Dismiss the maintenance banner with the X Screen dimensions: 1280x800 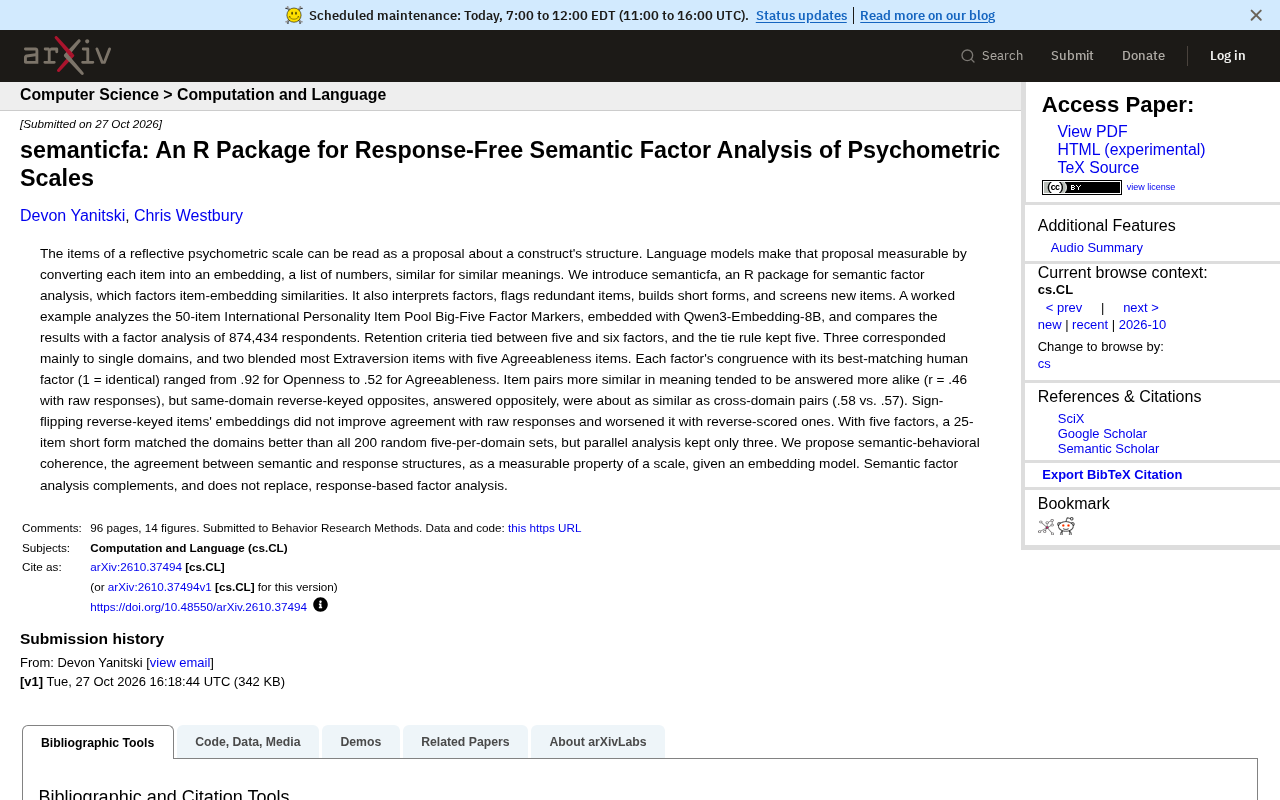[1256, 15]
